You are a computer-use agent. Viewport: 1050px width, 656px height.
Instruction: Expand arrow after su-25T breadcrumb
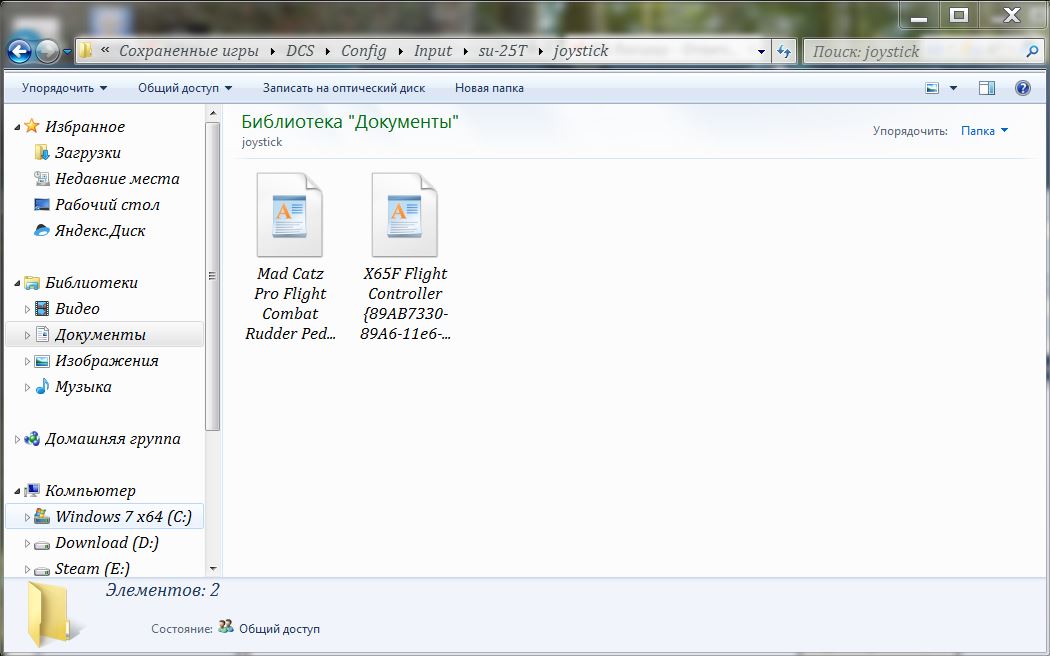pos(540,51)
